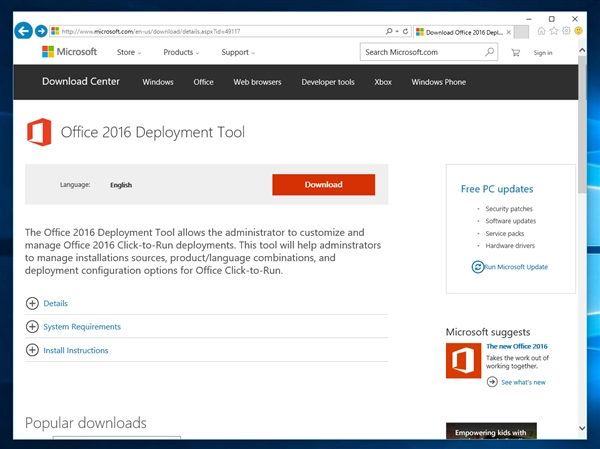Image resolution: width=600 pixels, height=449 pixels.
Task: Open a new blank tab button
Action: point(521,32)
